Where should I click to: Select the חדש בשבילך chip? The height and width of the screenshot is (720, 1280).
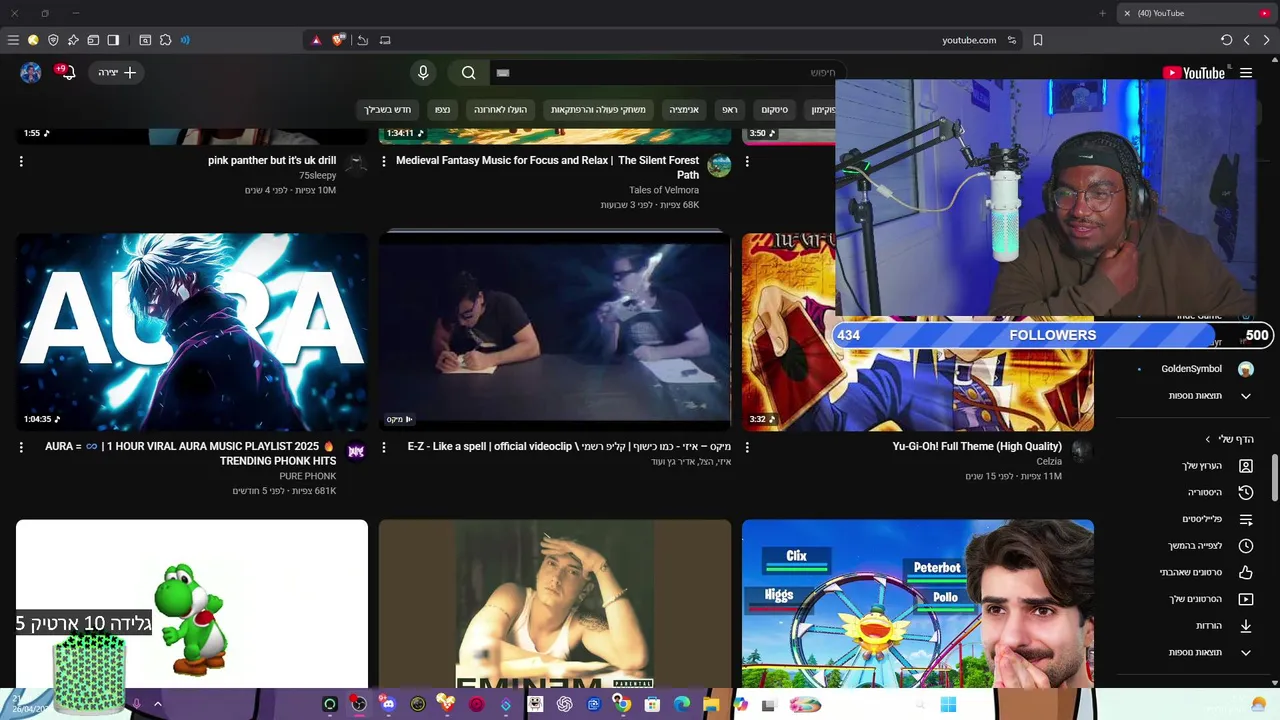pos(388,110)
